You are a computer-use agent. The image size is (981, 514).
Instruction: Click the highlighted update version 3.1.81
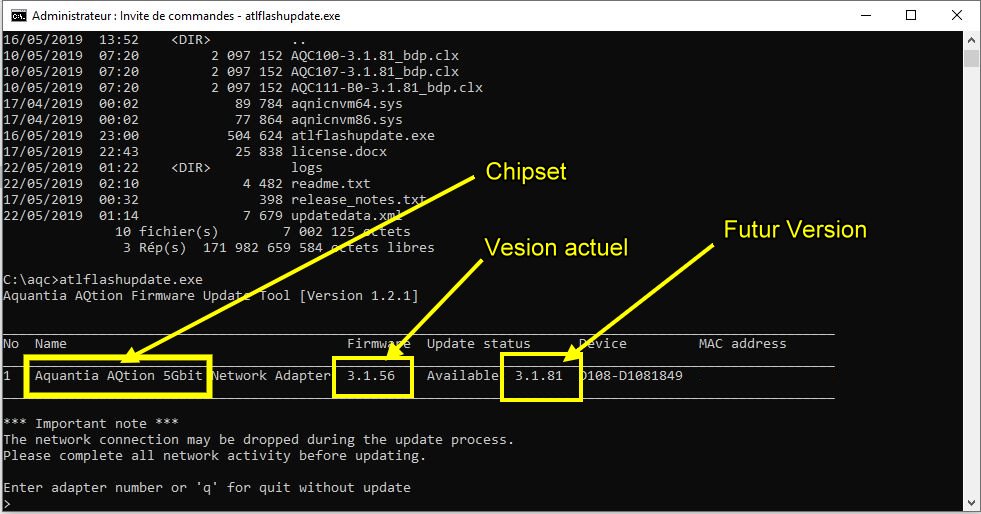click(539, 376)
